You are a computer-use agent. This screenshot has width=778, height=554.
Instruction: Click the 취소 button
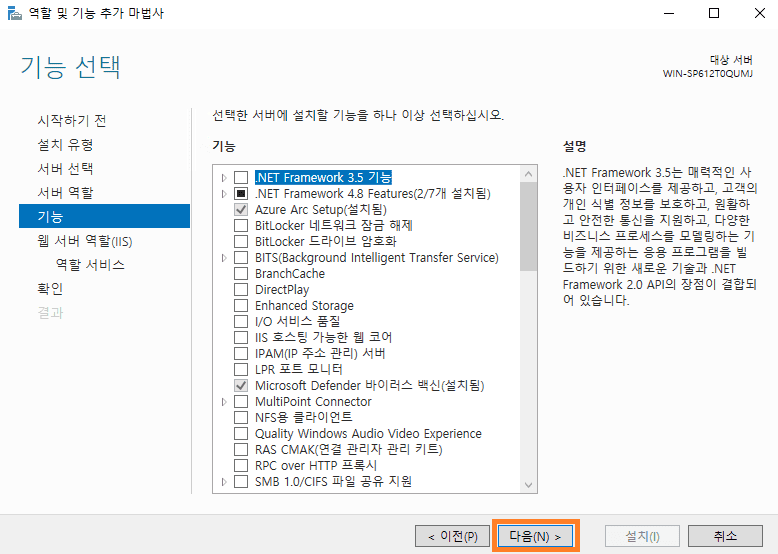click(725, 536)
